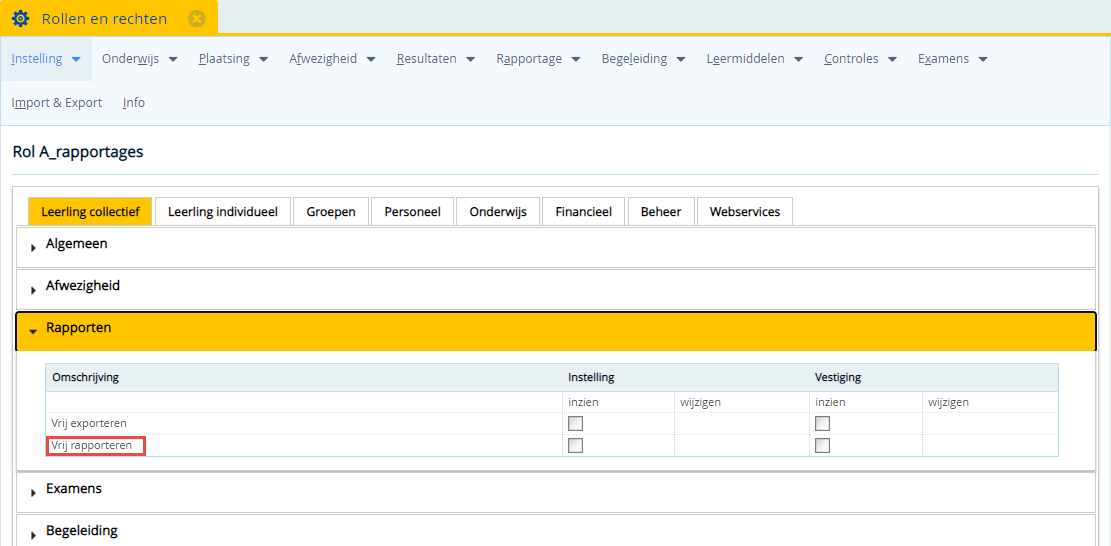1111x546 pixels.
Task: Click dropdown arrow next to Controles
Action: pyautogui.click(x=892, y=59)
